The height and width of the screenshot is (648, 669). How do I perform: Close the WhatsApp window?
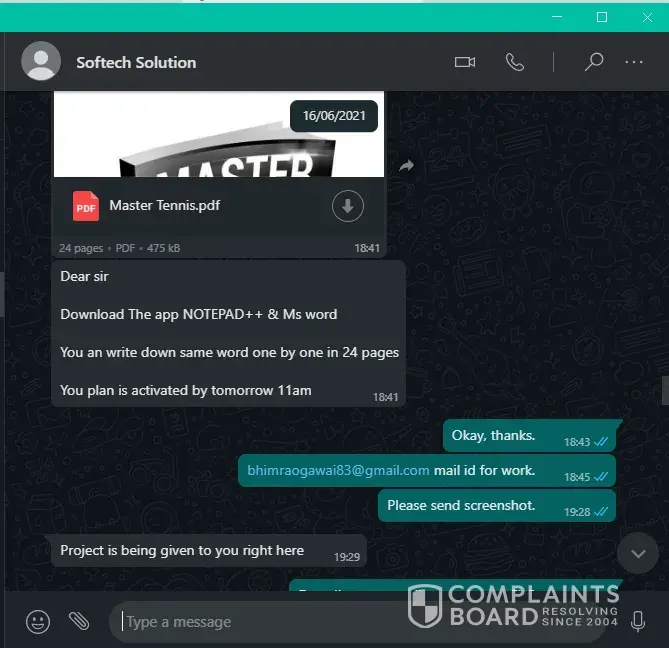click(x=647, y=17)
